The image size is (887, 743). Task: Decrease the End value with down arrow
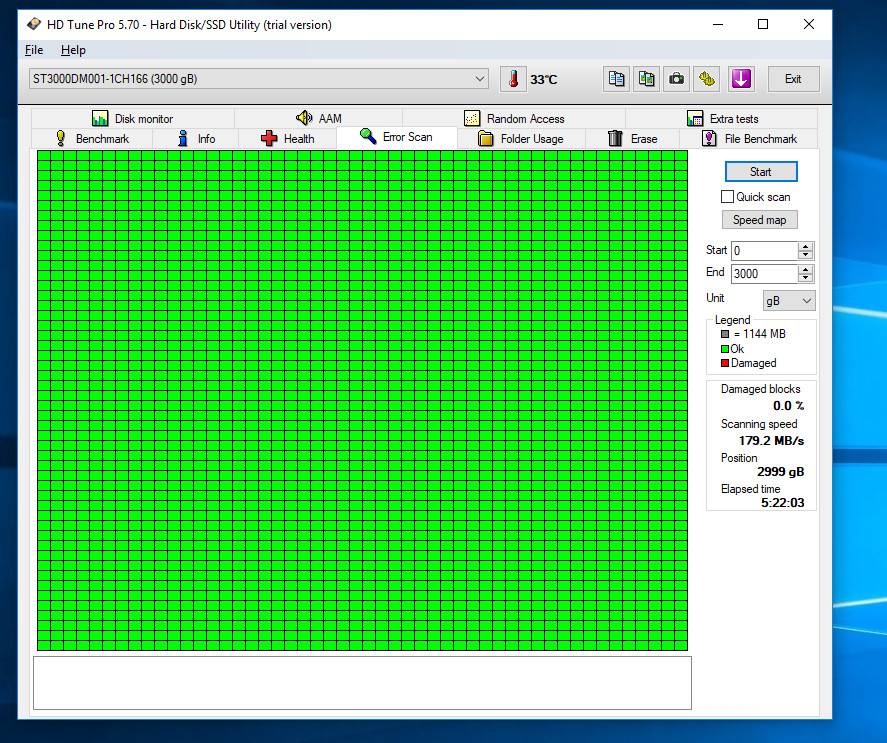click(x=806, y=278)
